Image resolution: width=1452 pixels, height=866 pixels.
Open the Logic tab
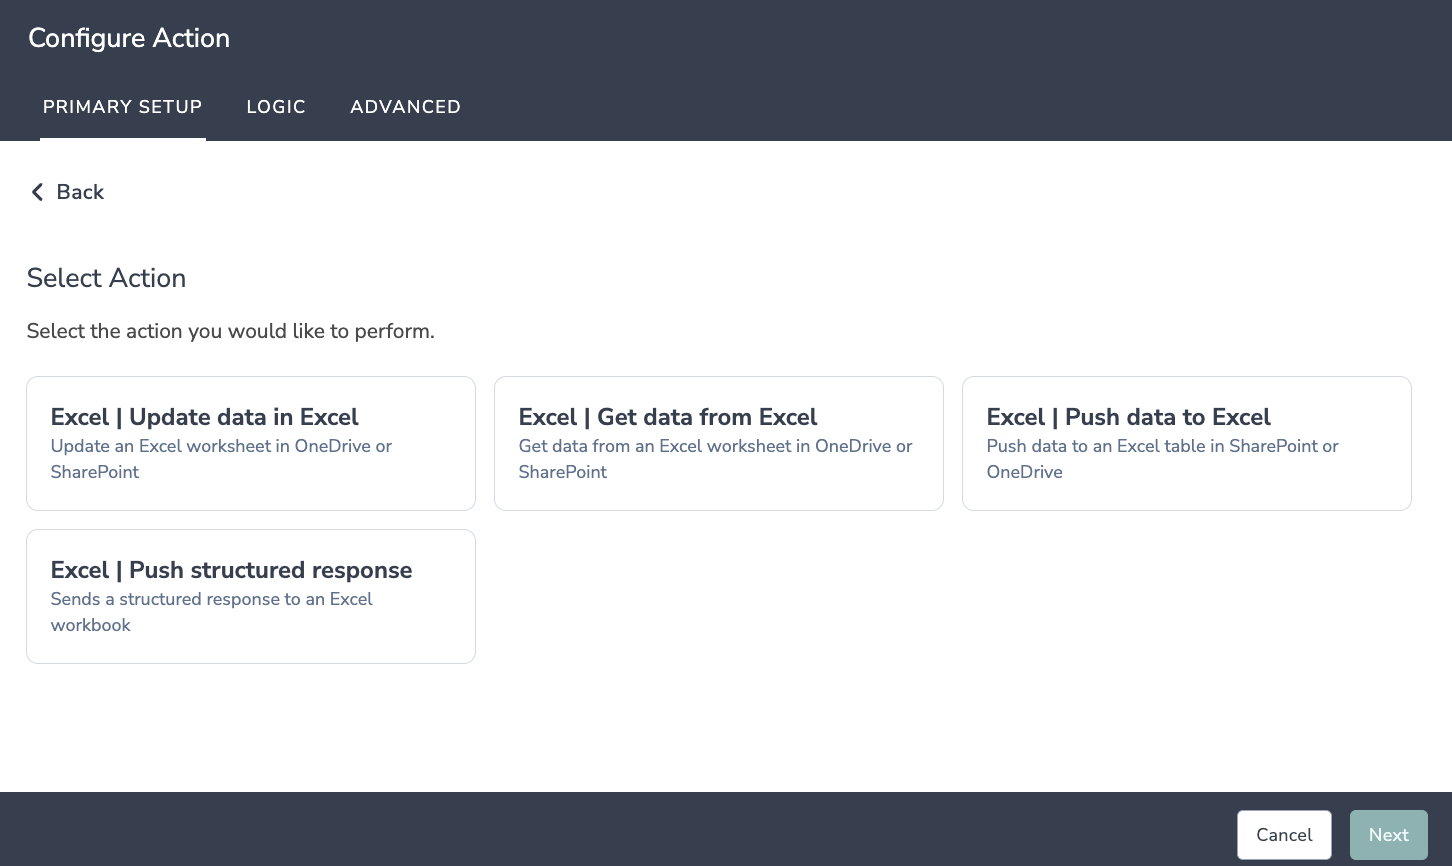[x=276, y=107]
